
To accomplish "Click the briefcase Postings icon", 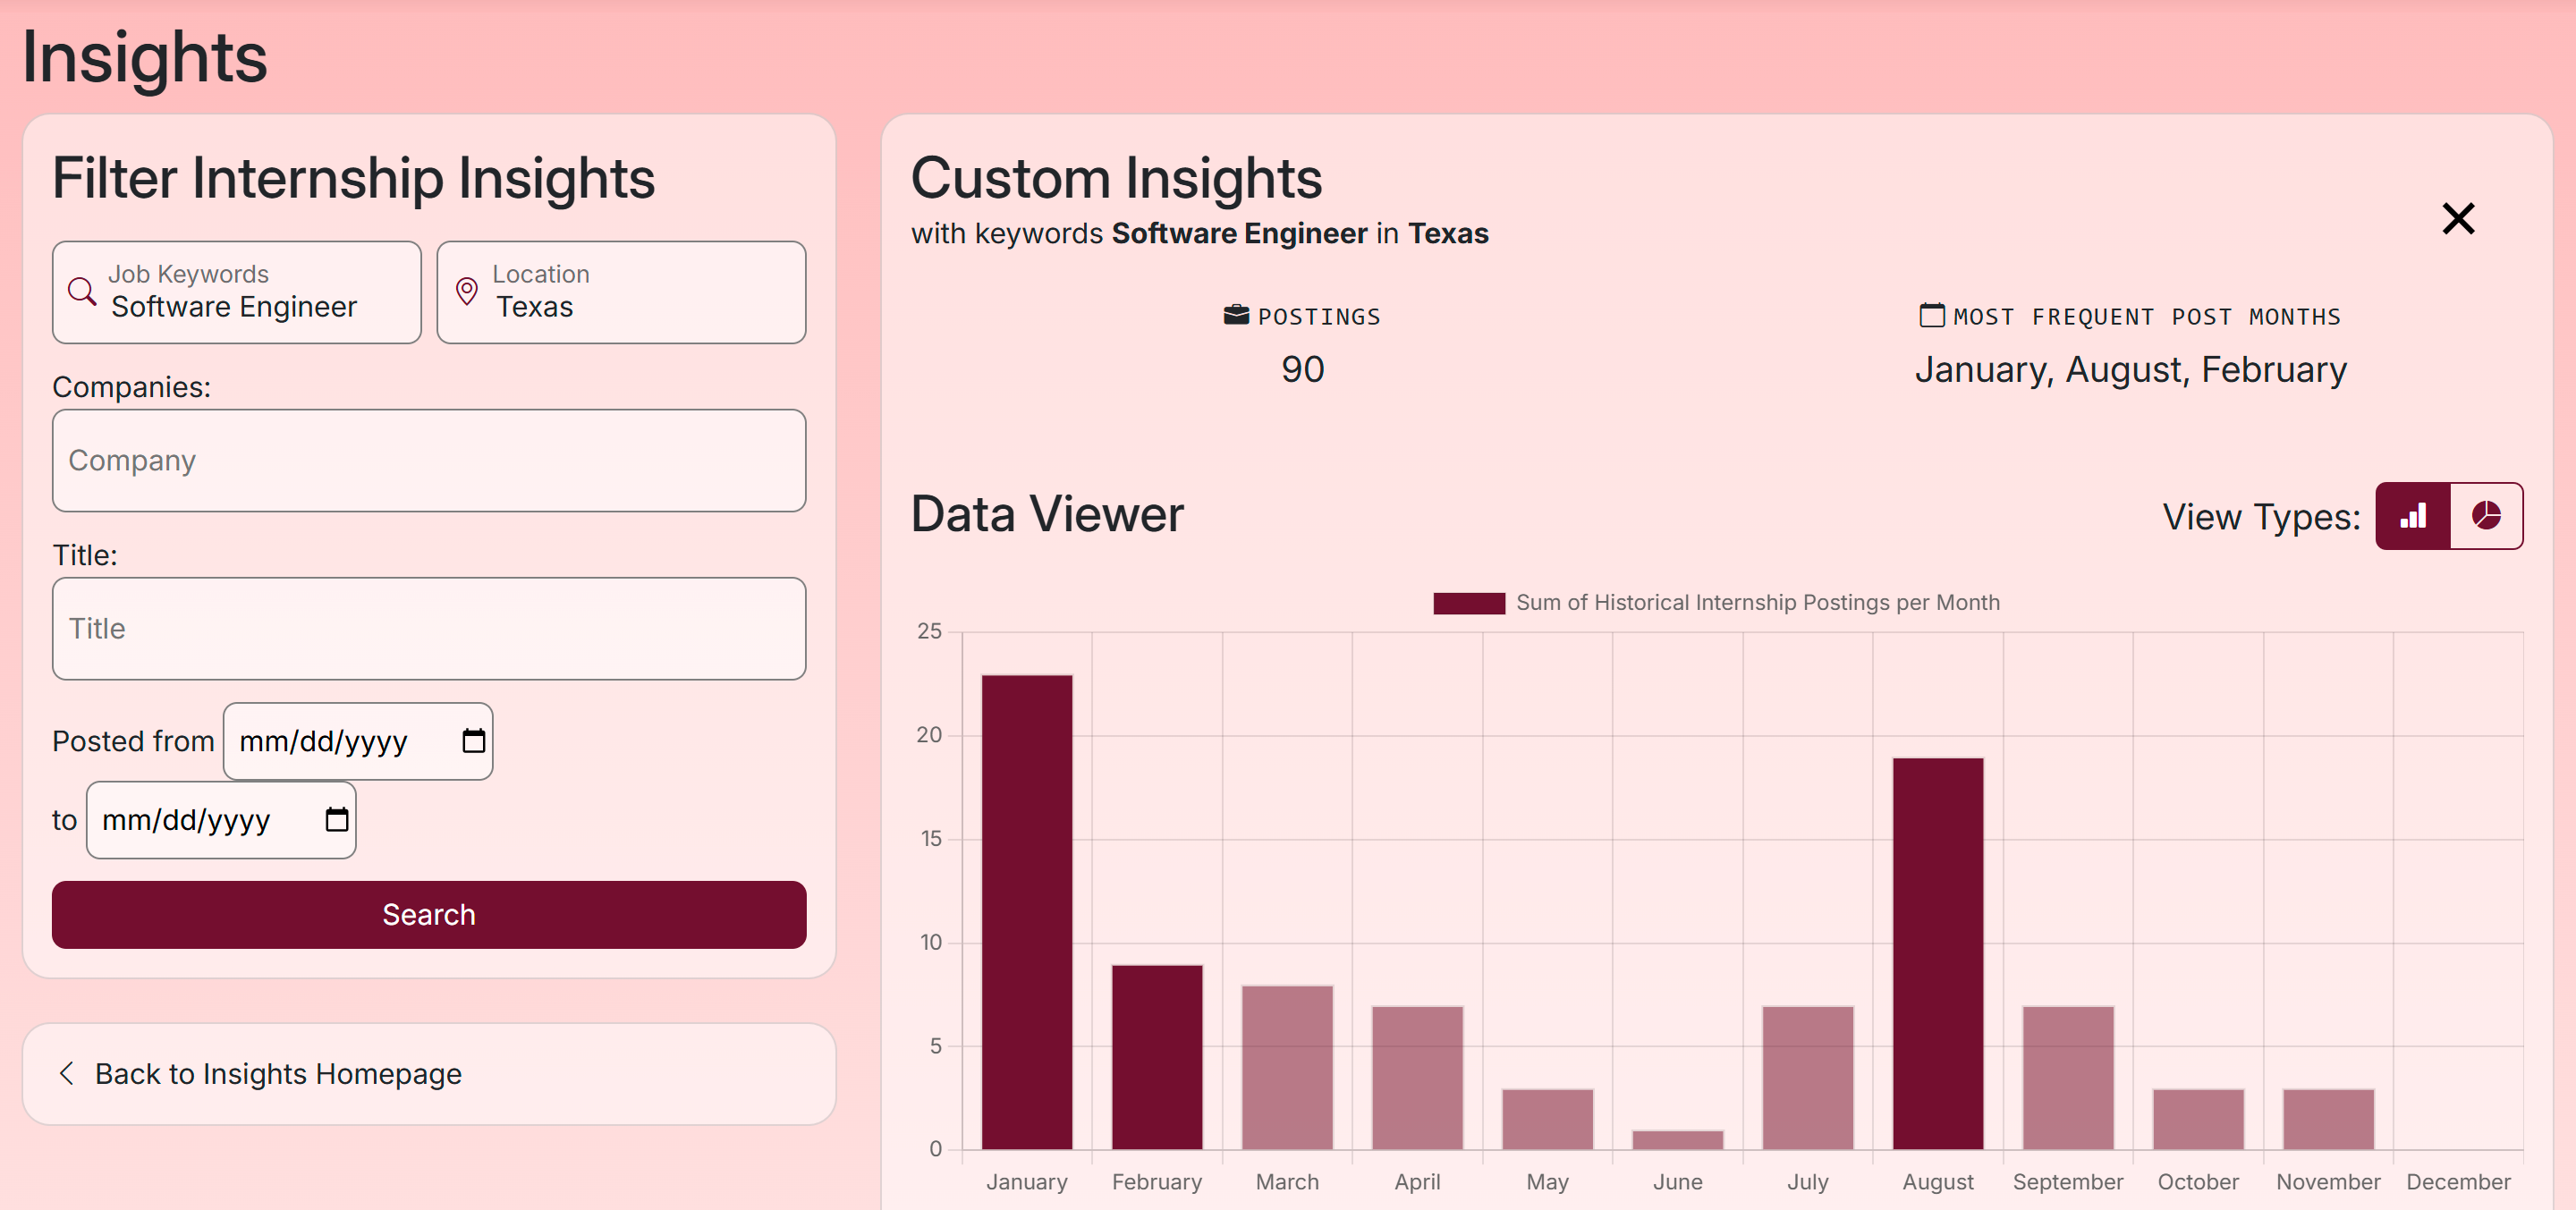I will point(1236,315).
